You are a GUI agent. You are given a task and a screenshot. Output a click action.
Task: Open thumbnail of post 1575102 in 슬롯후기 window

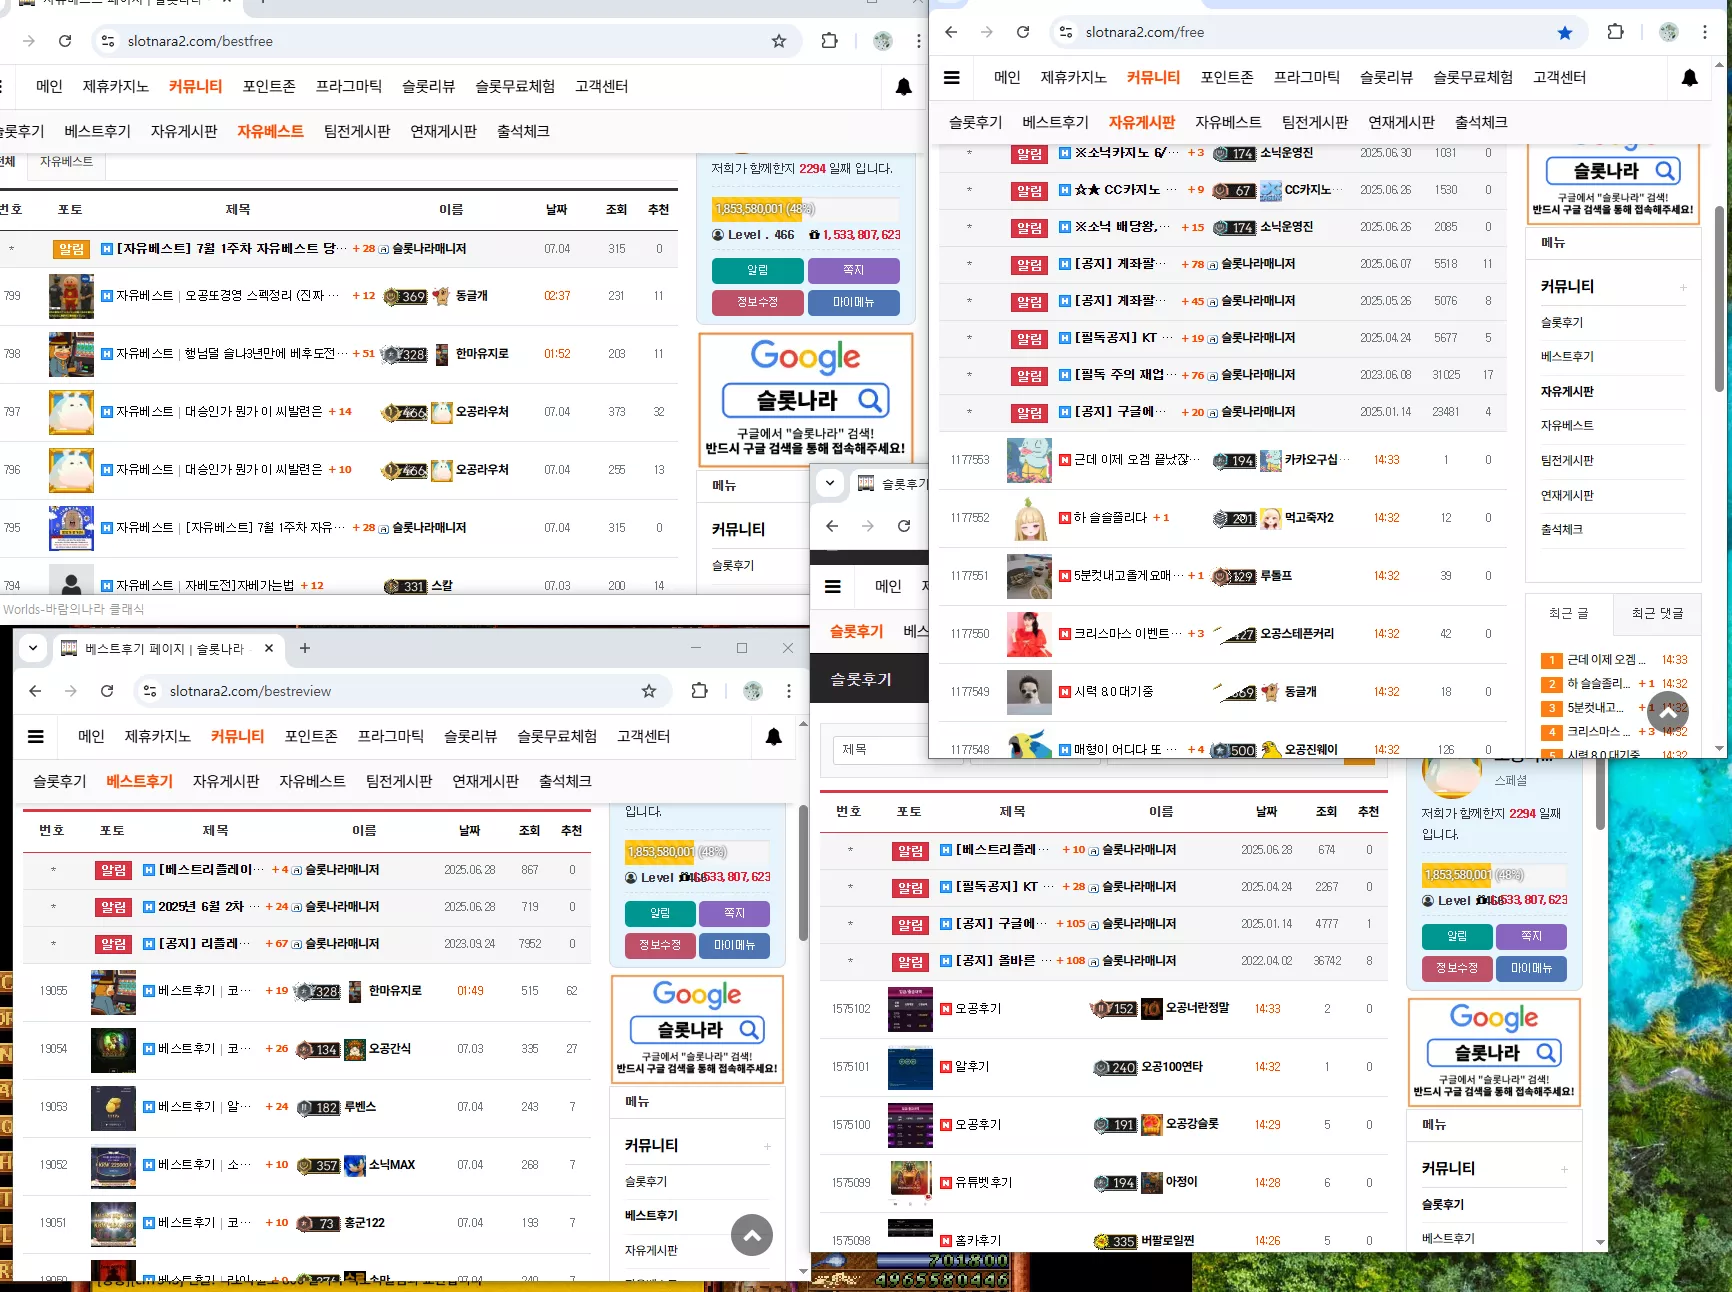[x=910, y=1010]
